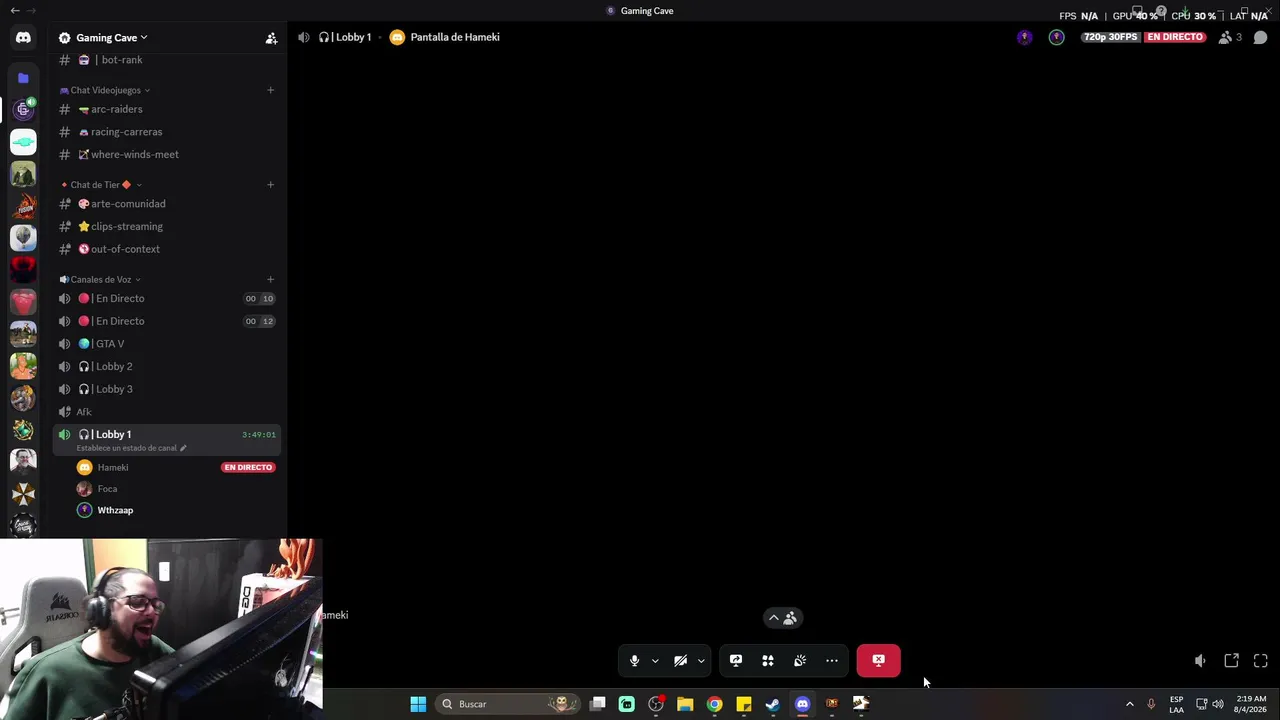Screen dimensions: 1280x720
Task: Collapse the Chat de Tier category
Action: [x=100, y=185]
